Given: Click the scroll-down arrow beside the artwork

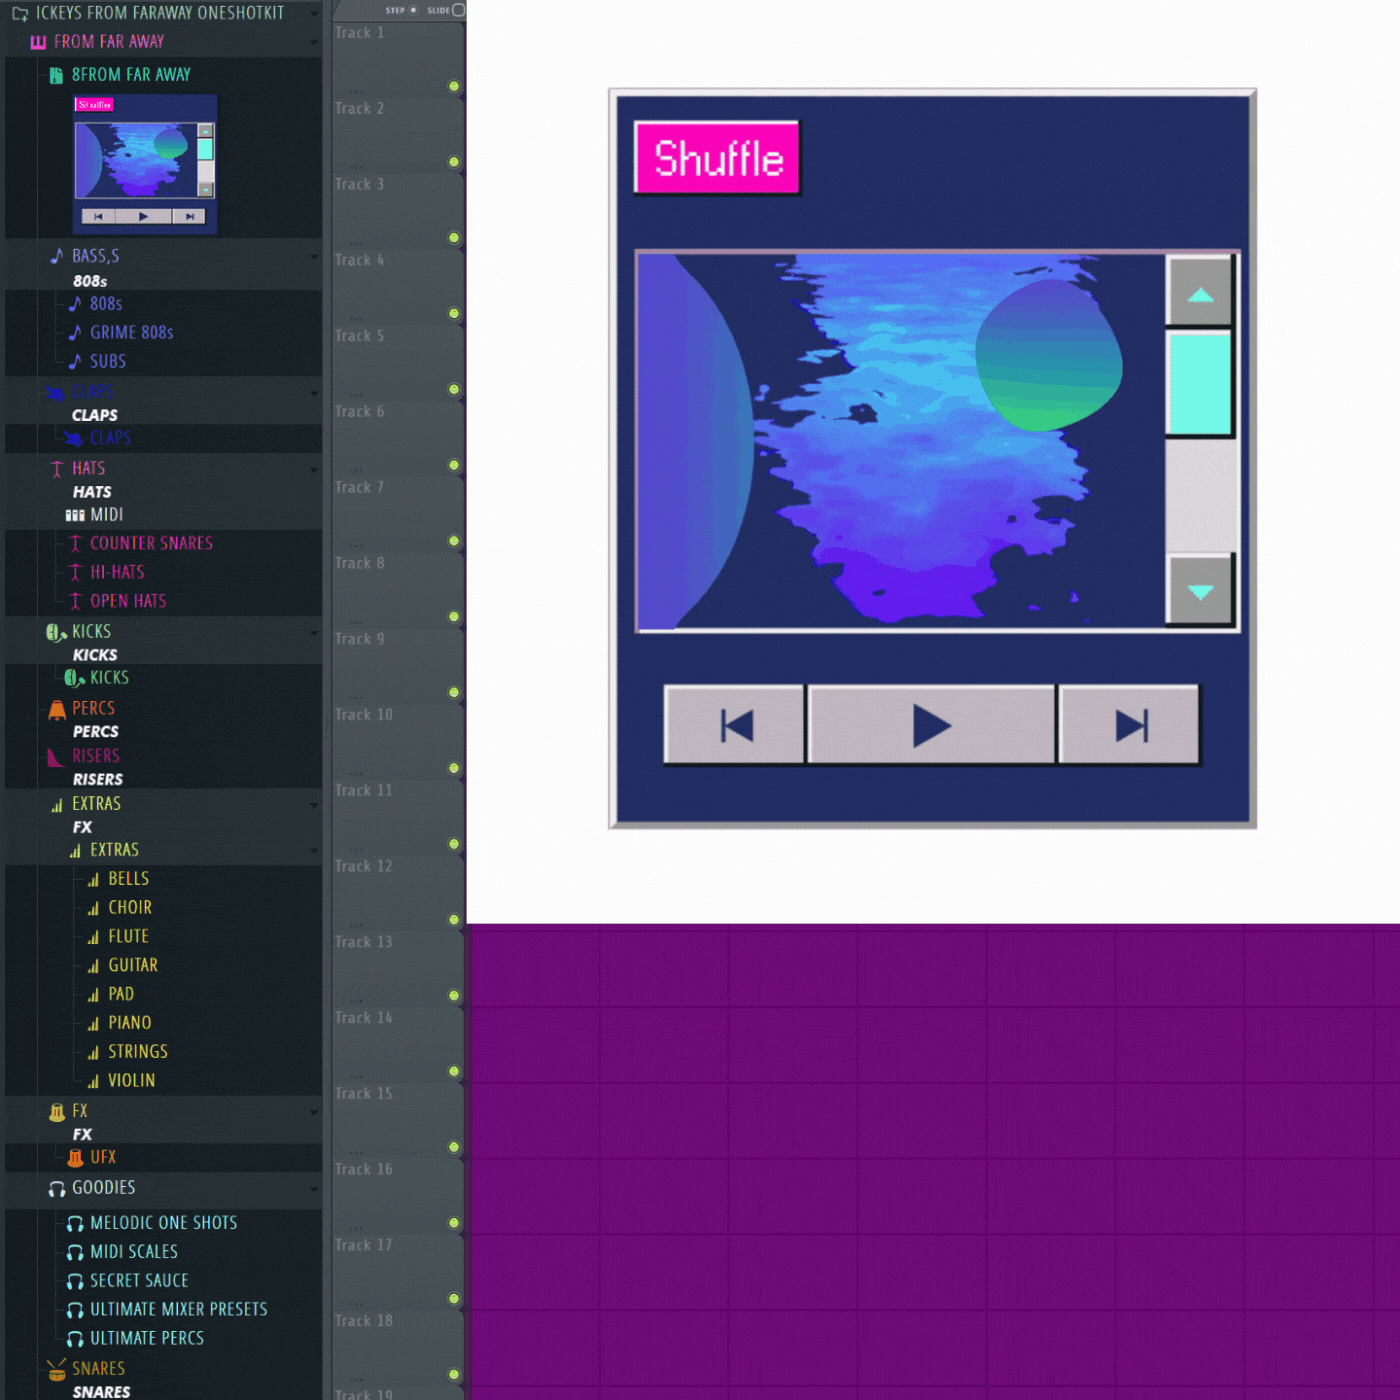Looking at the screenshot, I should [x=1200, y=591].
